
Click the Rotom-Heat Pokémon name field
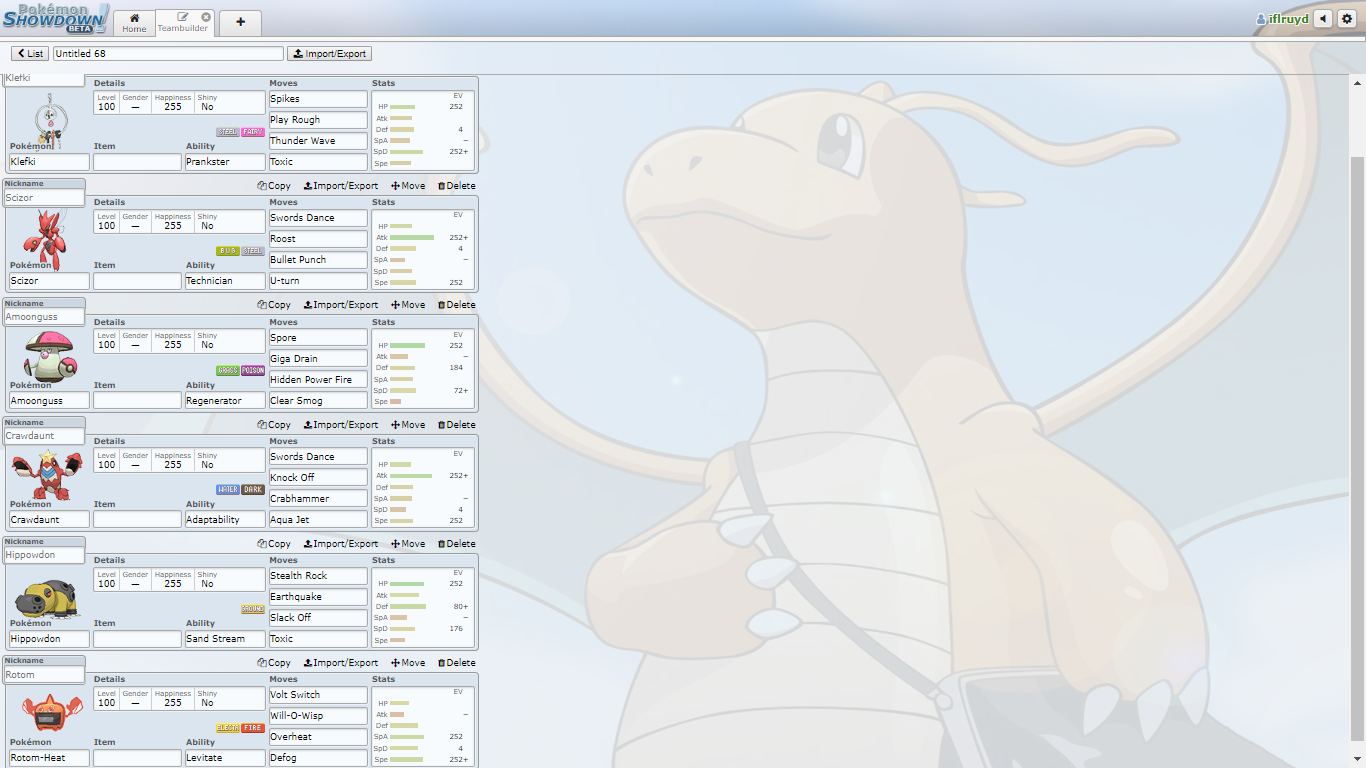(49, 758)
